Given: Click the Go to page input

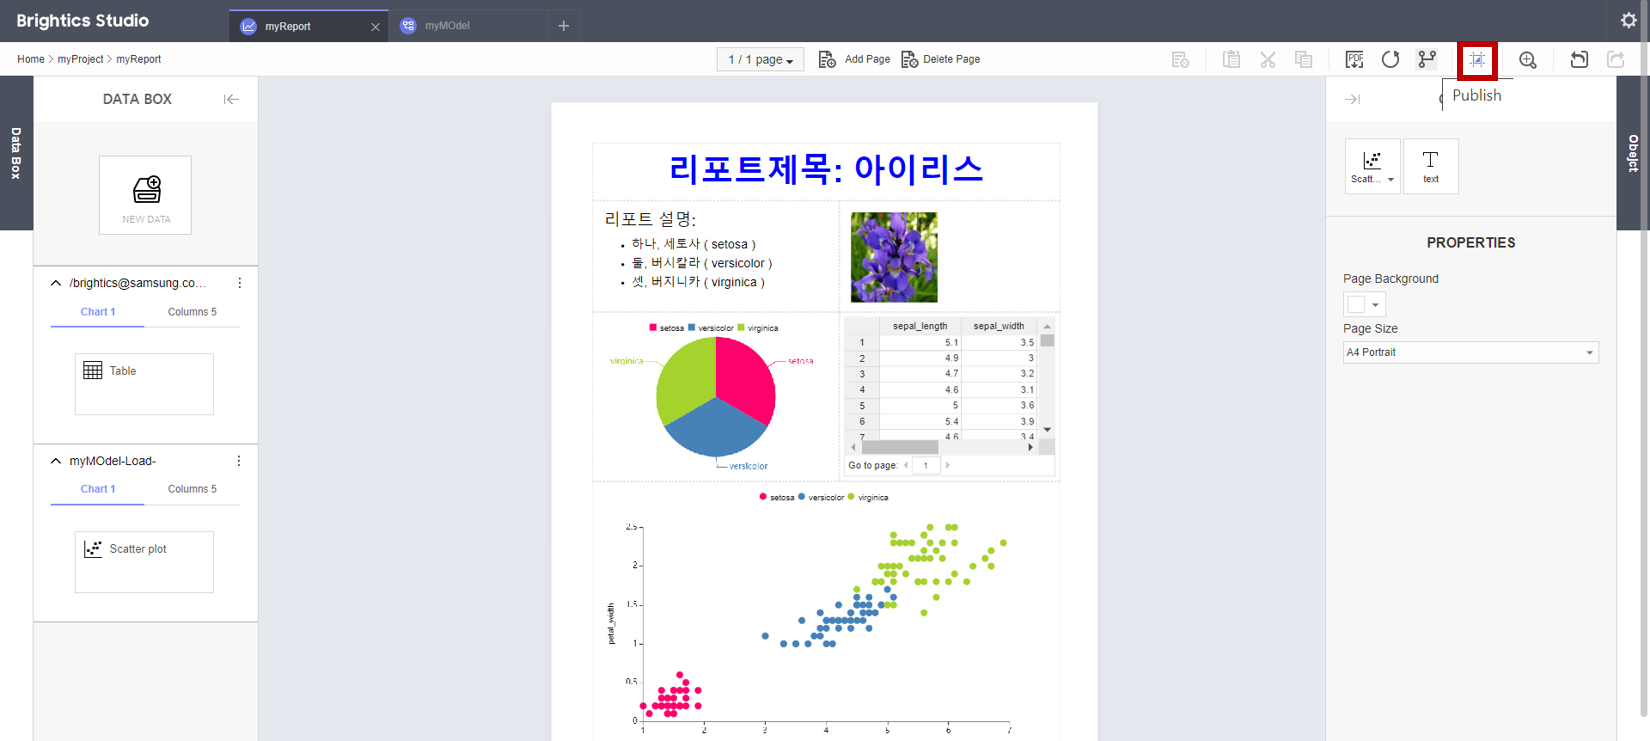Looking at the screenshot, I should click(926, 465).
